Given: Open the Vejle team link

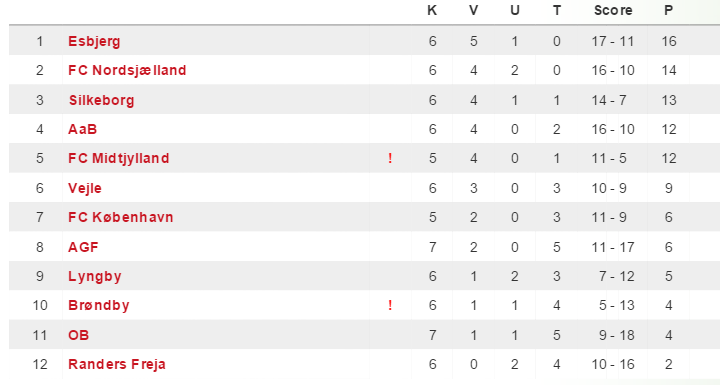Looking at the screenshot, I should coord(84,188).
